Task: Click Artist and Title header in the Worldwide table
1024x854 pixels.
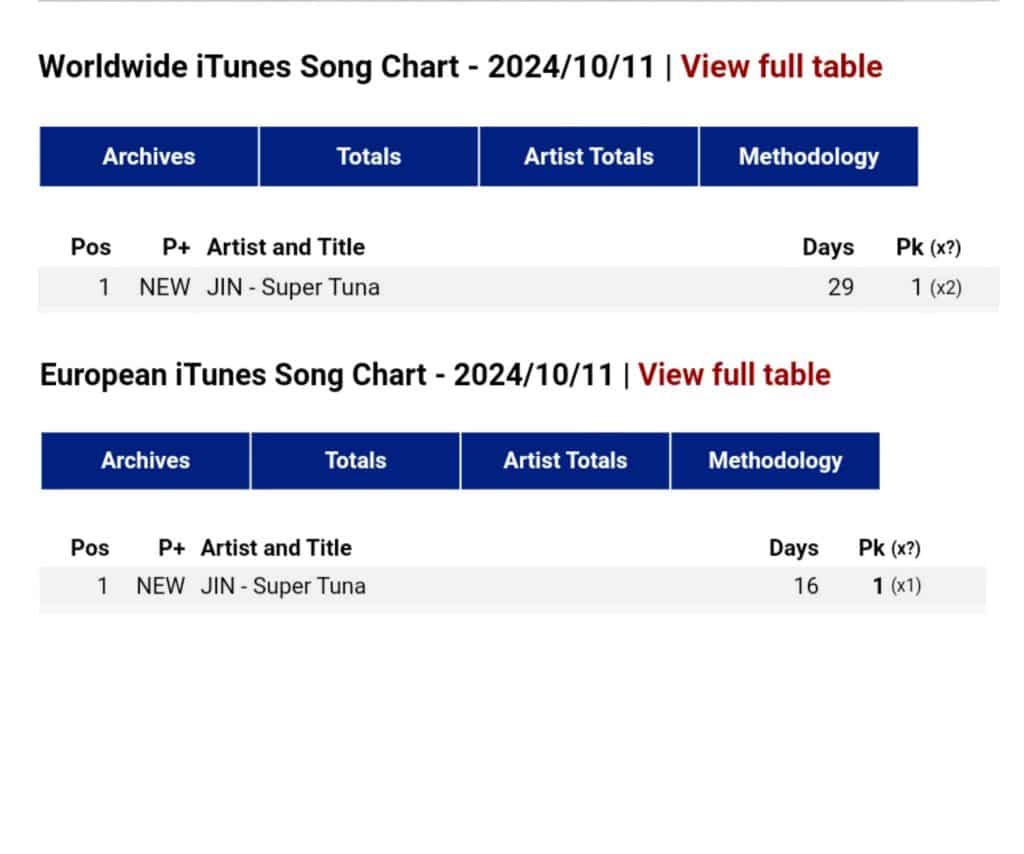Action: point(286,247)
